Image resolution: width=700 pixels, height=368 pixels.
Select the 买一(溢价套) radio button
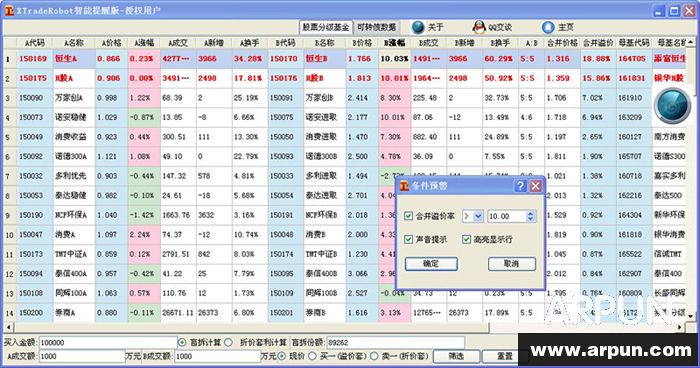click(x=312, y=356)
